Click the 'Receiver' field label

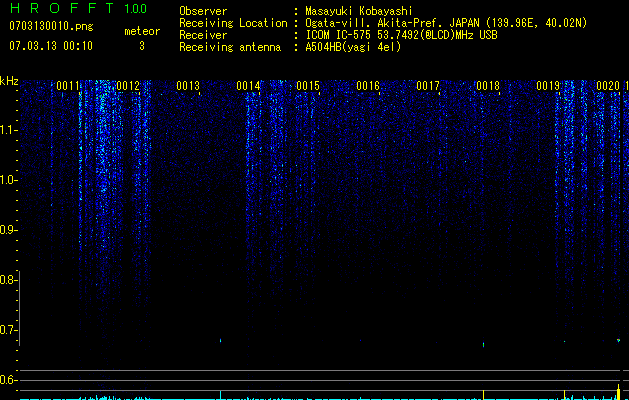coord(203,35)
